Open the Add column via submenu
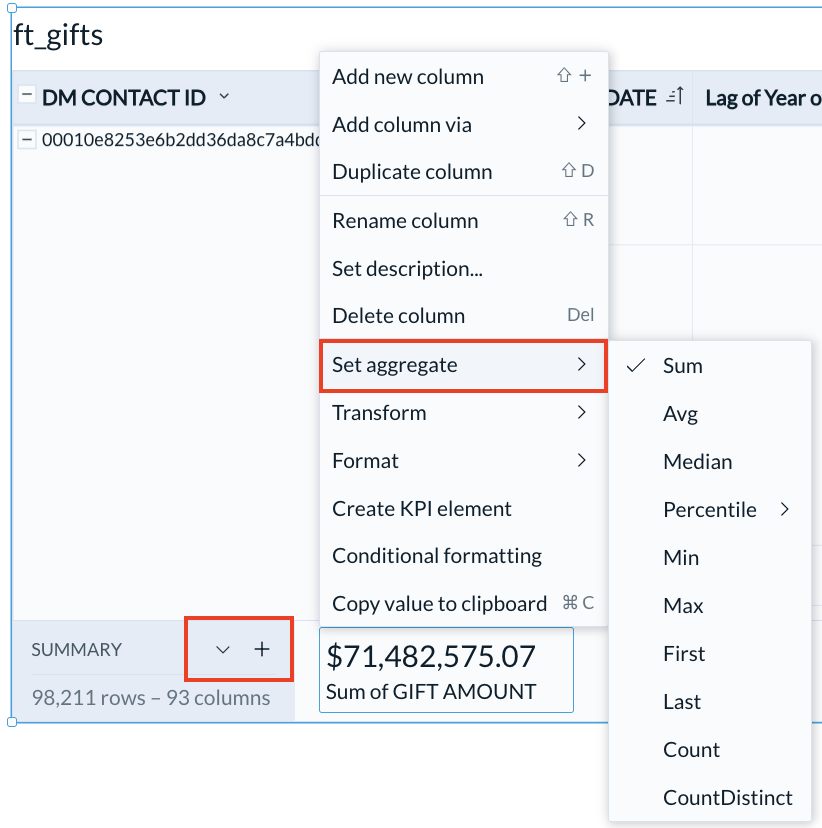 coord(464,125)
